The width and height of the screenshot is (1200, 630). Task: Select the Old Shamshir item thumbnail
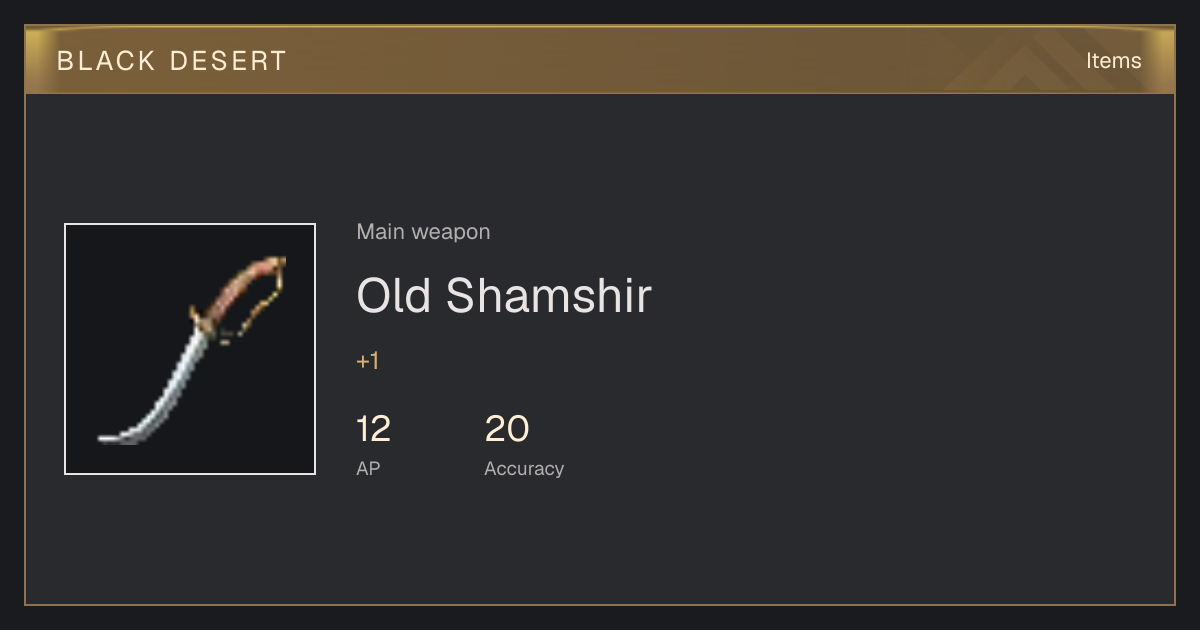190,349
